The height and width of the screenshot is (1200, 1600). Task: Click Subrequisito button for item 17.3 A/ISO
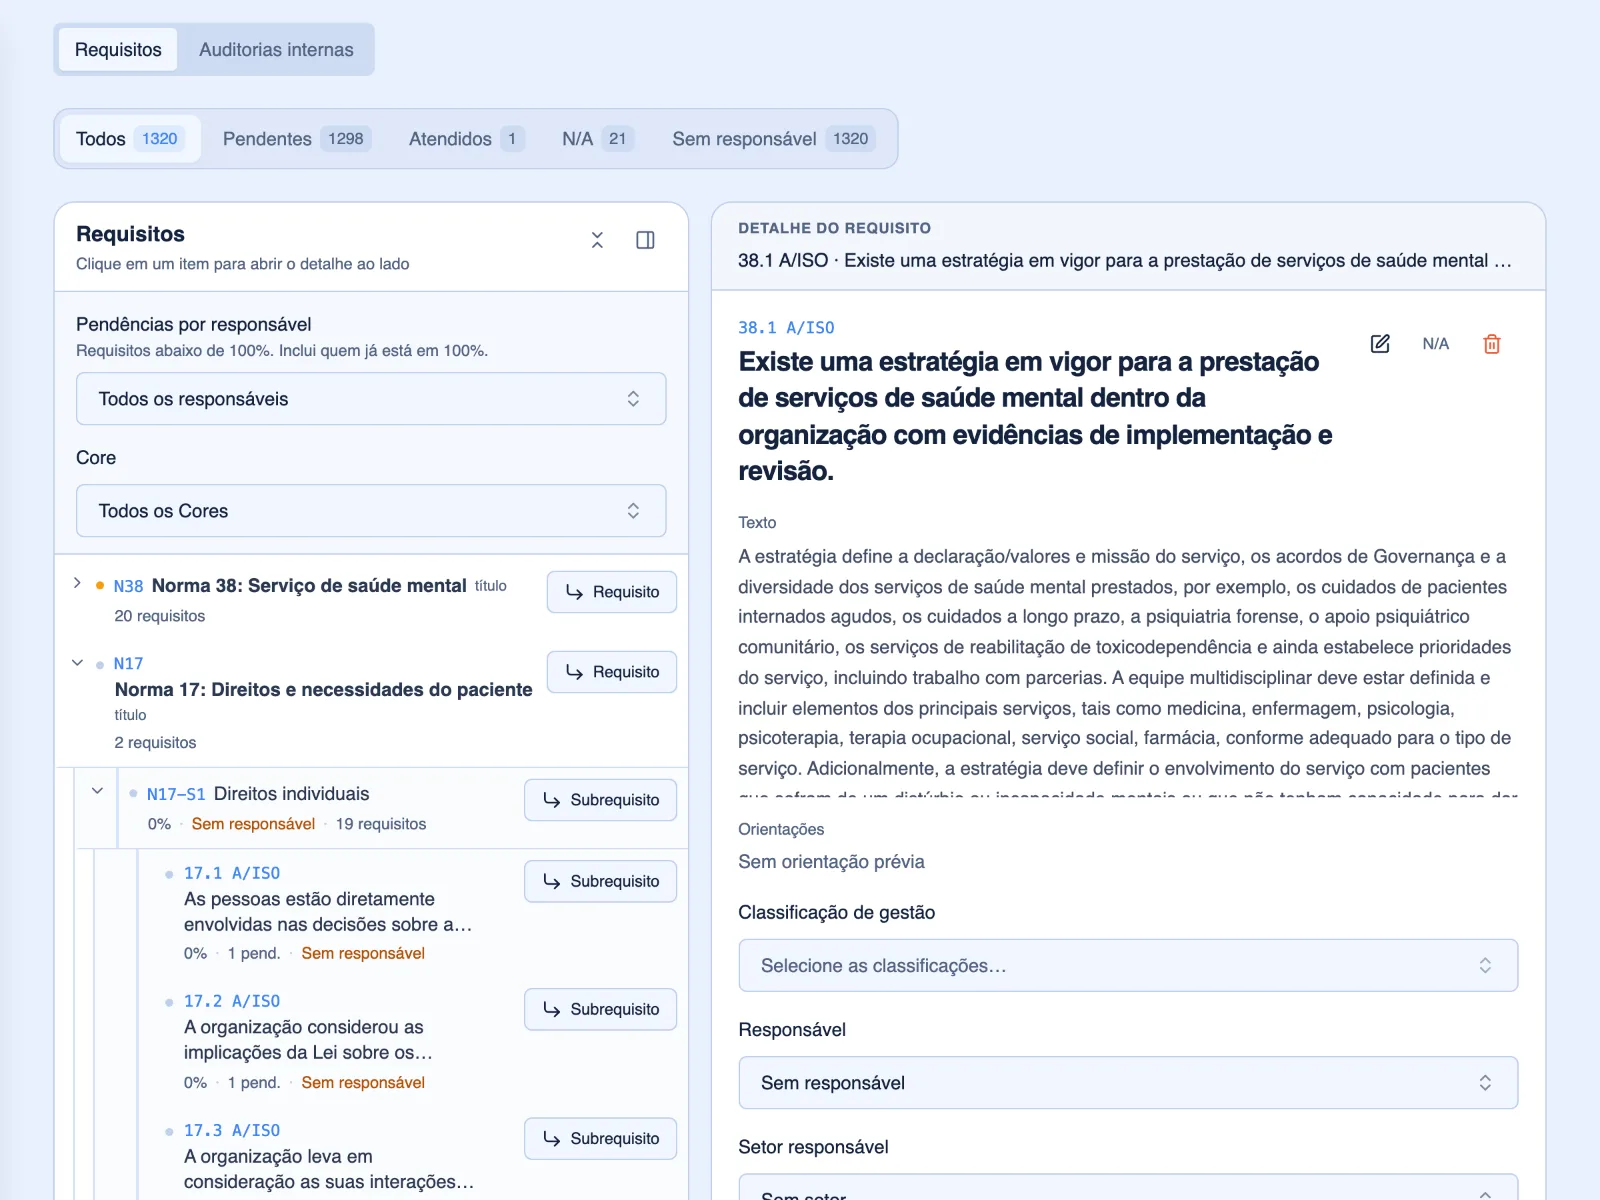(600, 1138)
